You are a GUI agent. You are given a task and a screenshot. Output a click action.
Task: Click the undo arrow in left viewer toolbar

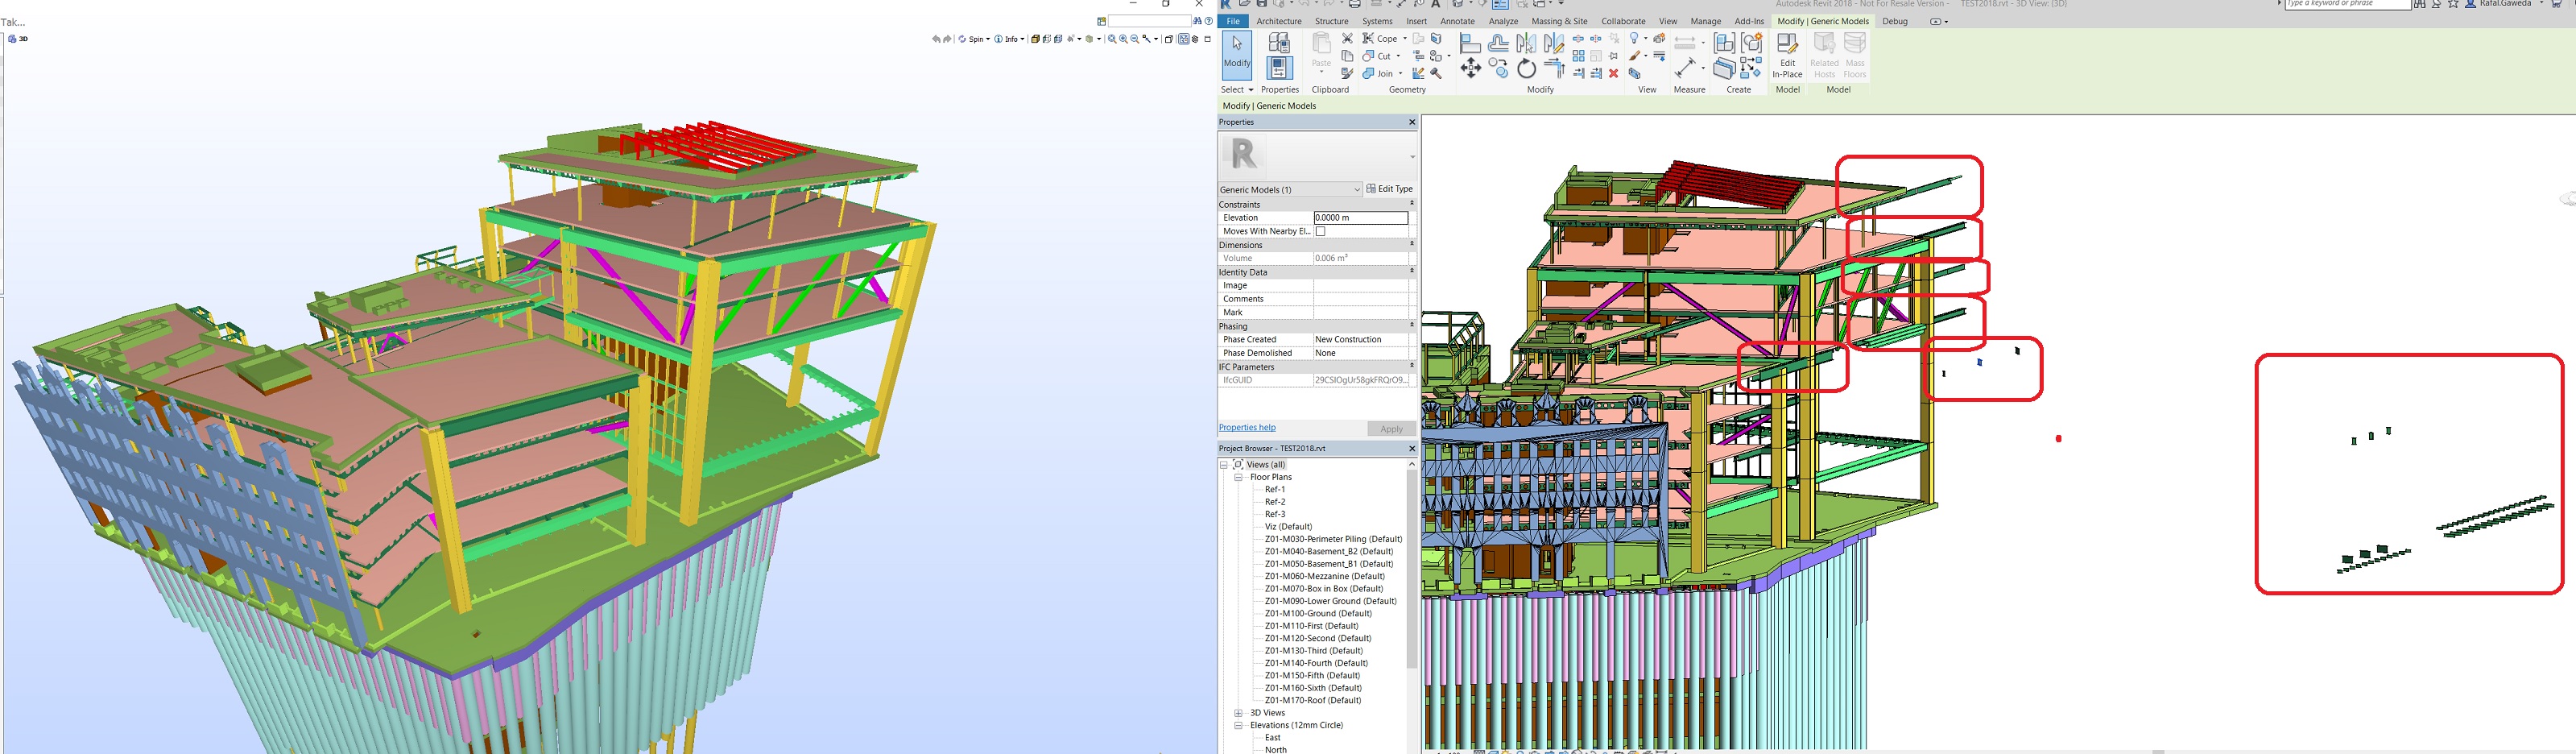point(936,39)
